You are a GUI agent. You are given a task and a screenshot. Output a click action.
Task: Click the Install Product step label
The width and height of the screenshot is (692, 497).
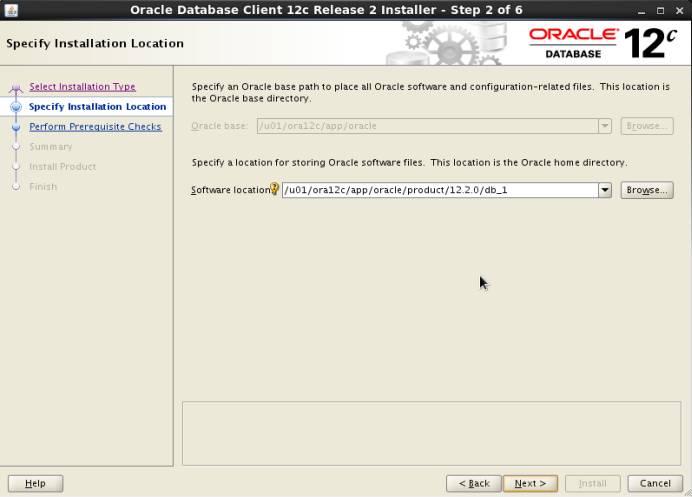click(x=63, y=166)
